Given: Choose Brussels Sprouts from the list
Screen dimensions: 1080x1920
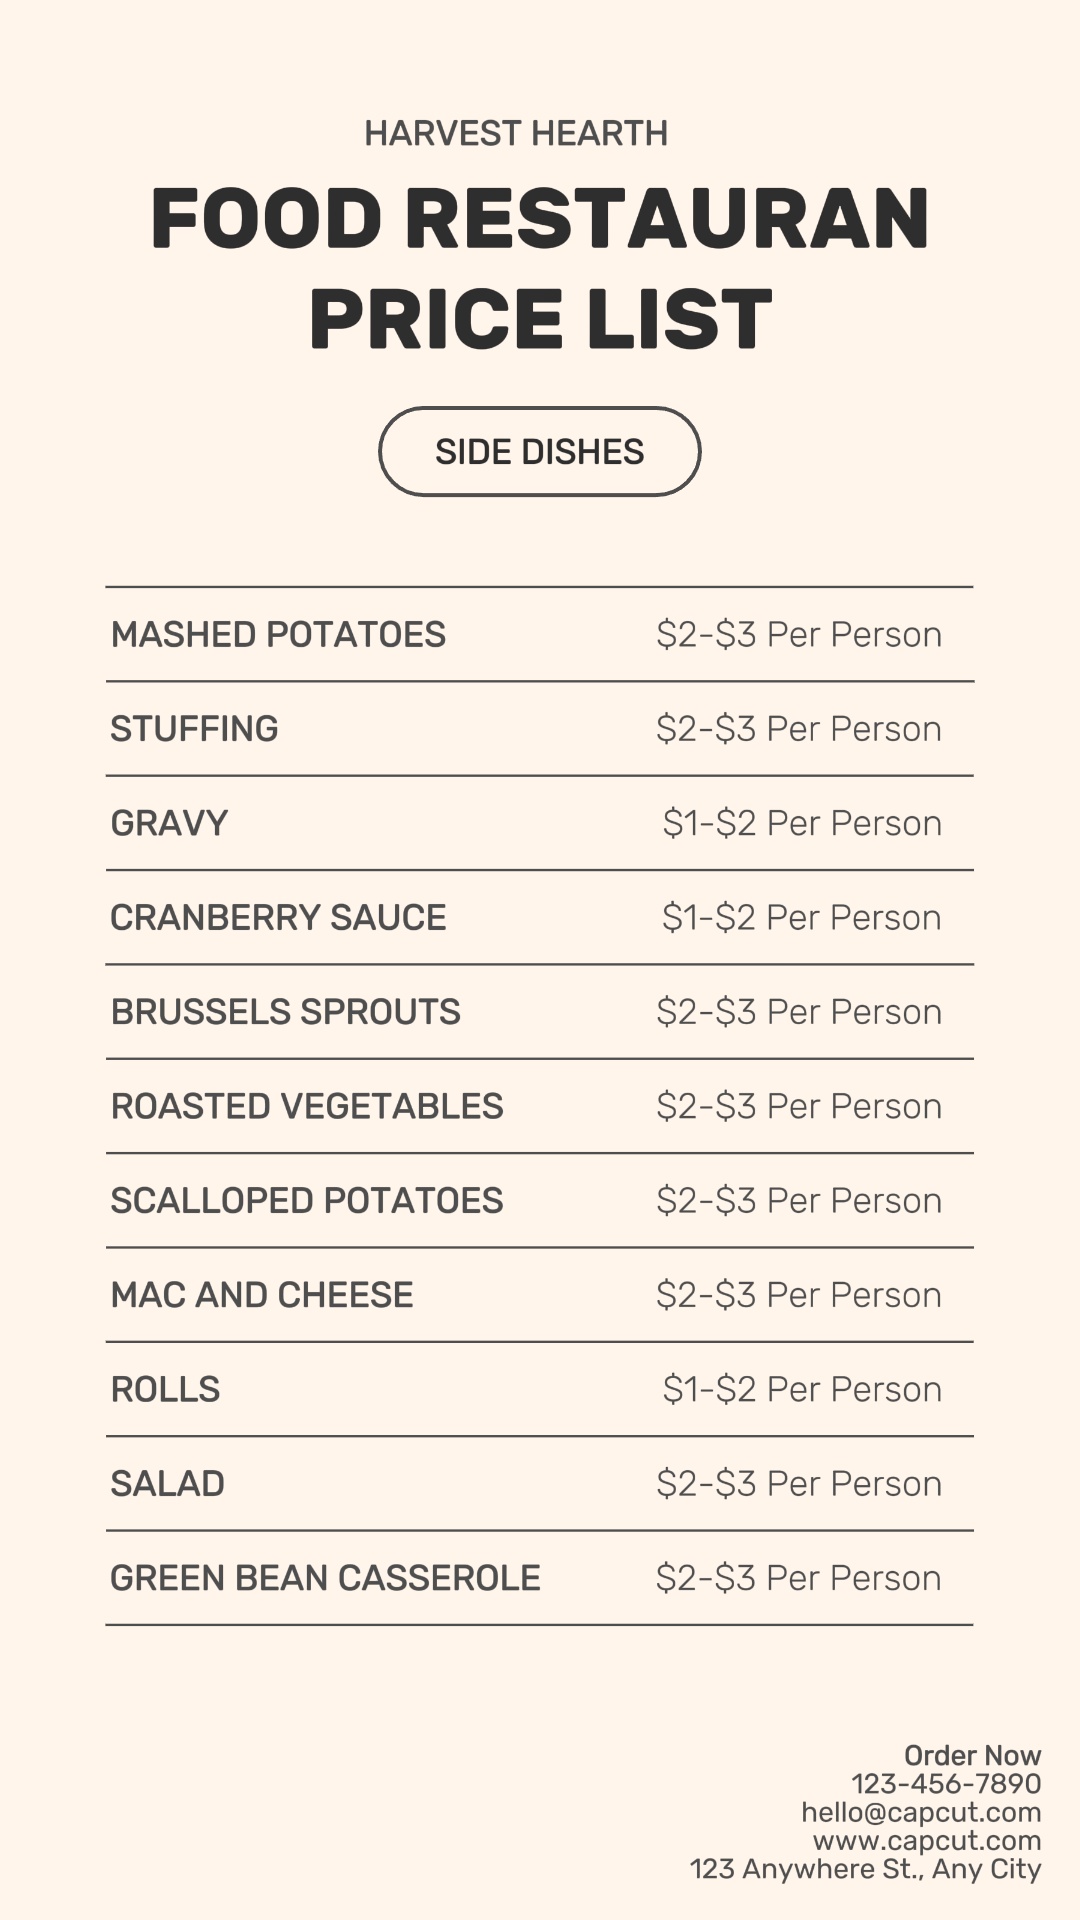Looking at the screenshot, I should tap(285, 1012).
